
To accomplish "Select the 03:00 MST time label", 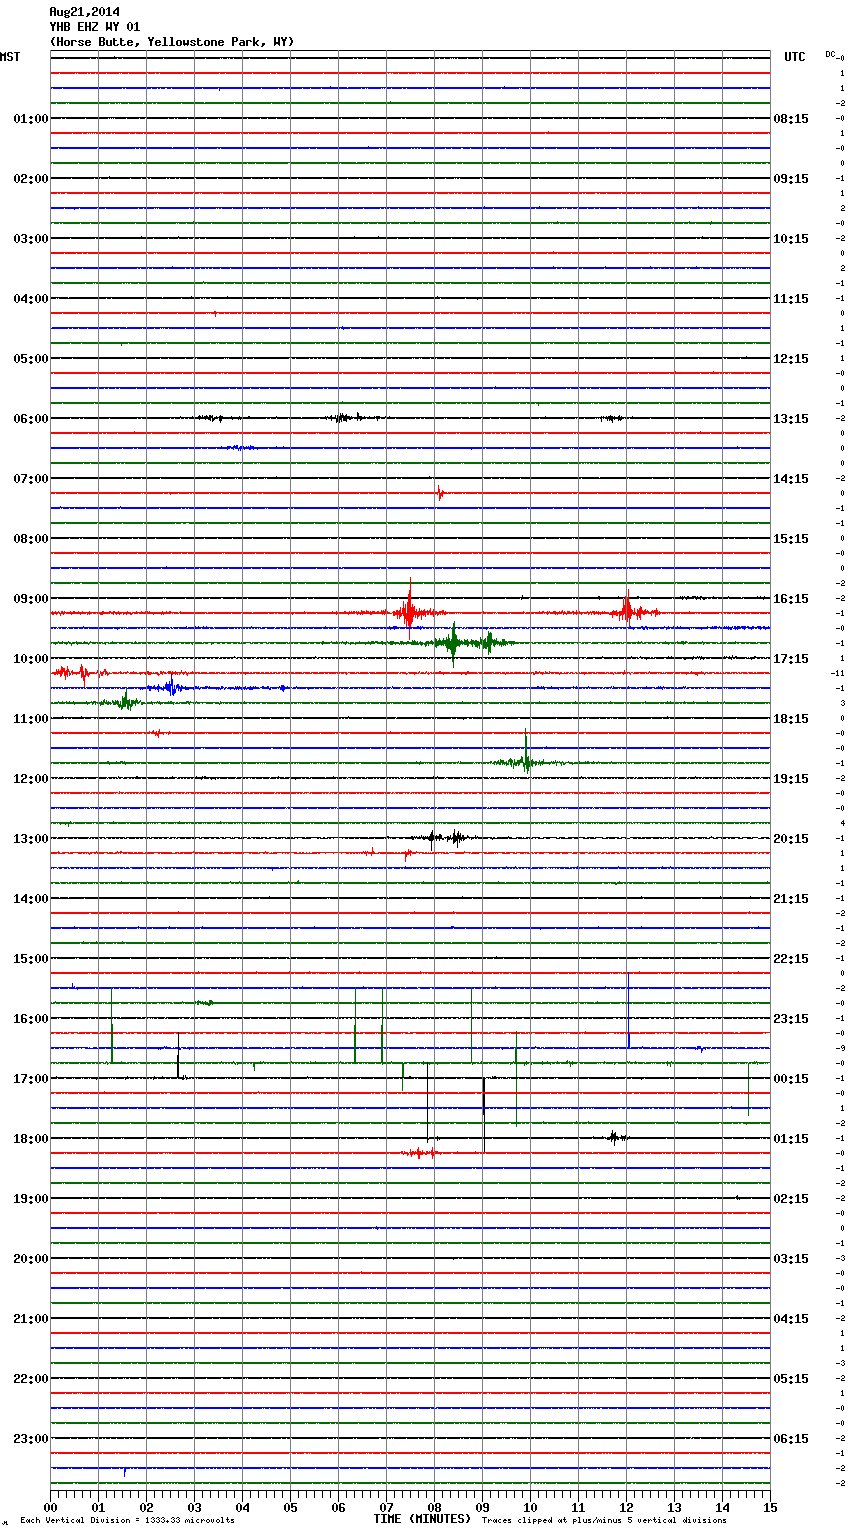I will (31, 239).
